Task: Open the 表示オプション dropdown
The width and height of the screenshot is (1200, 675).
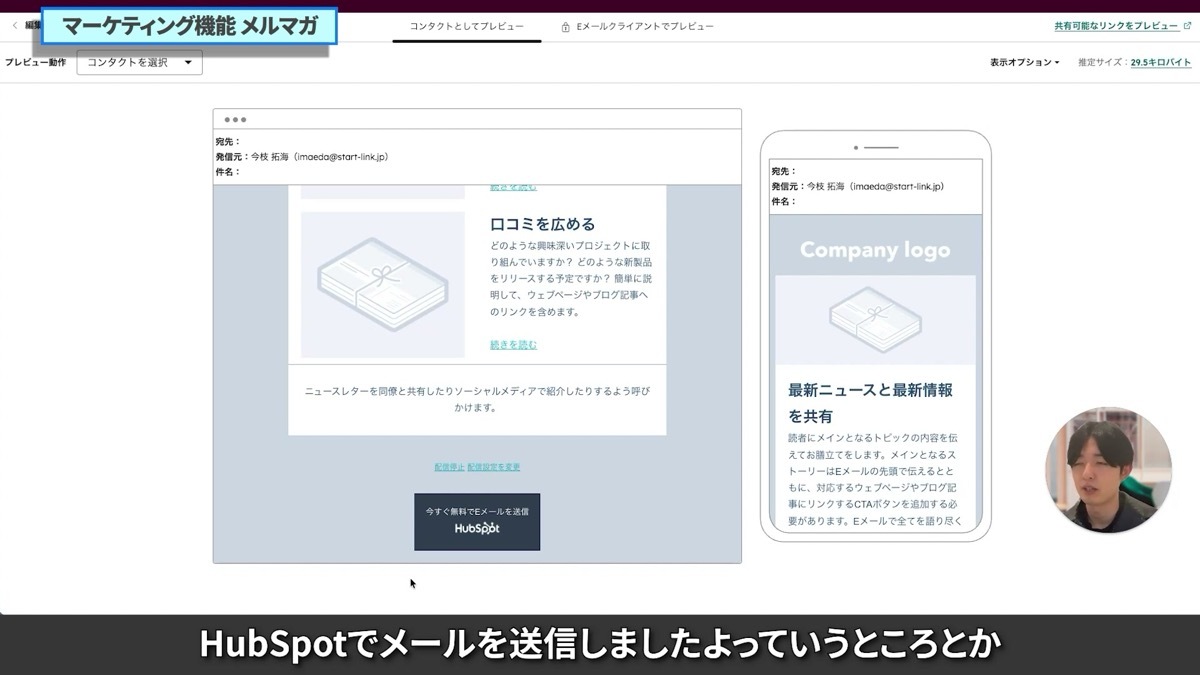Action: click(1022, 62)
